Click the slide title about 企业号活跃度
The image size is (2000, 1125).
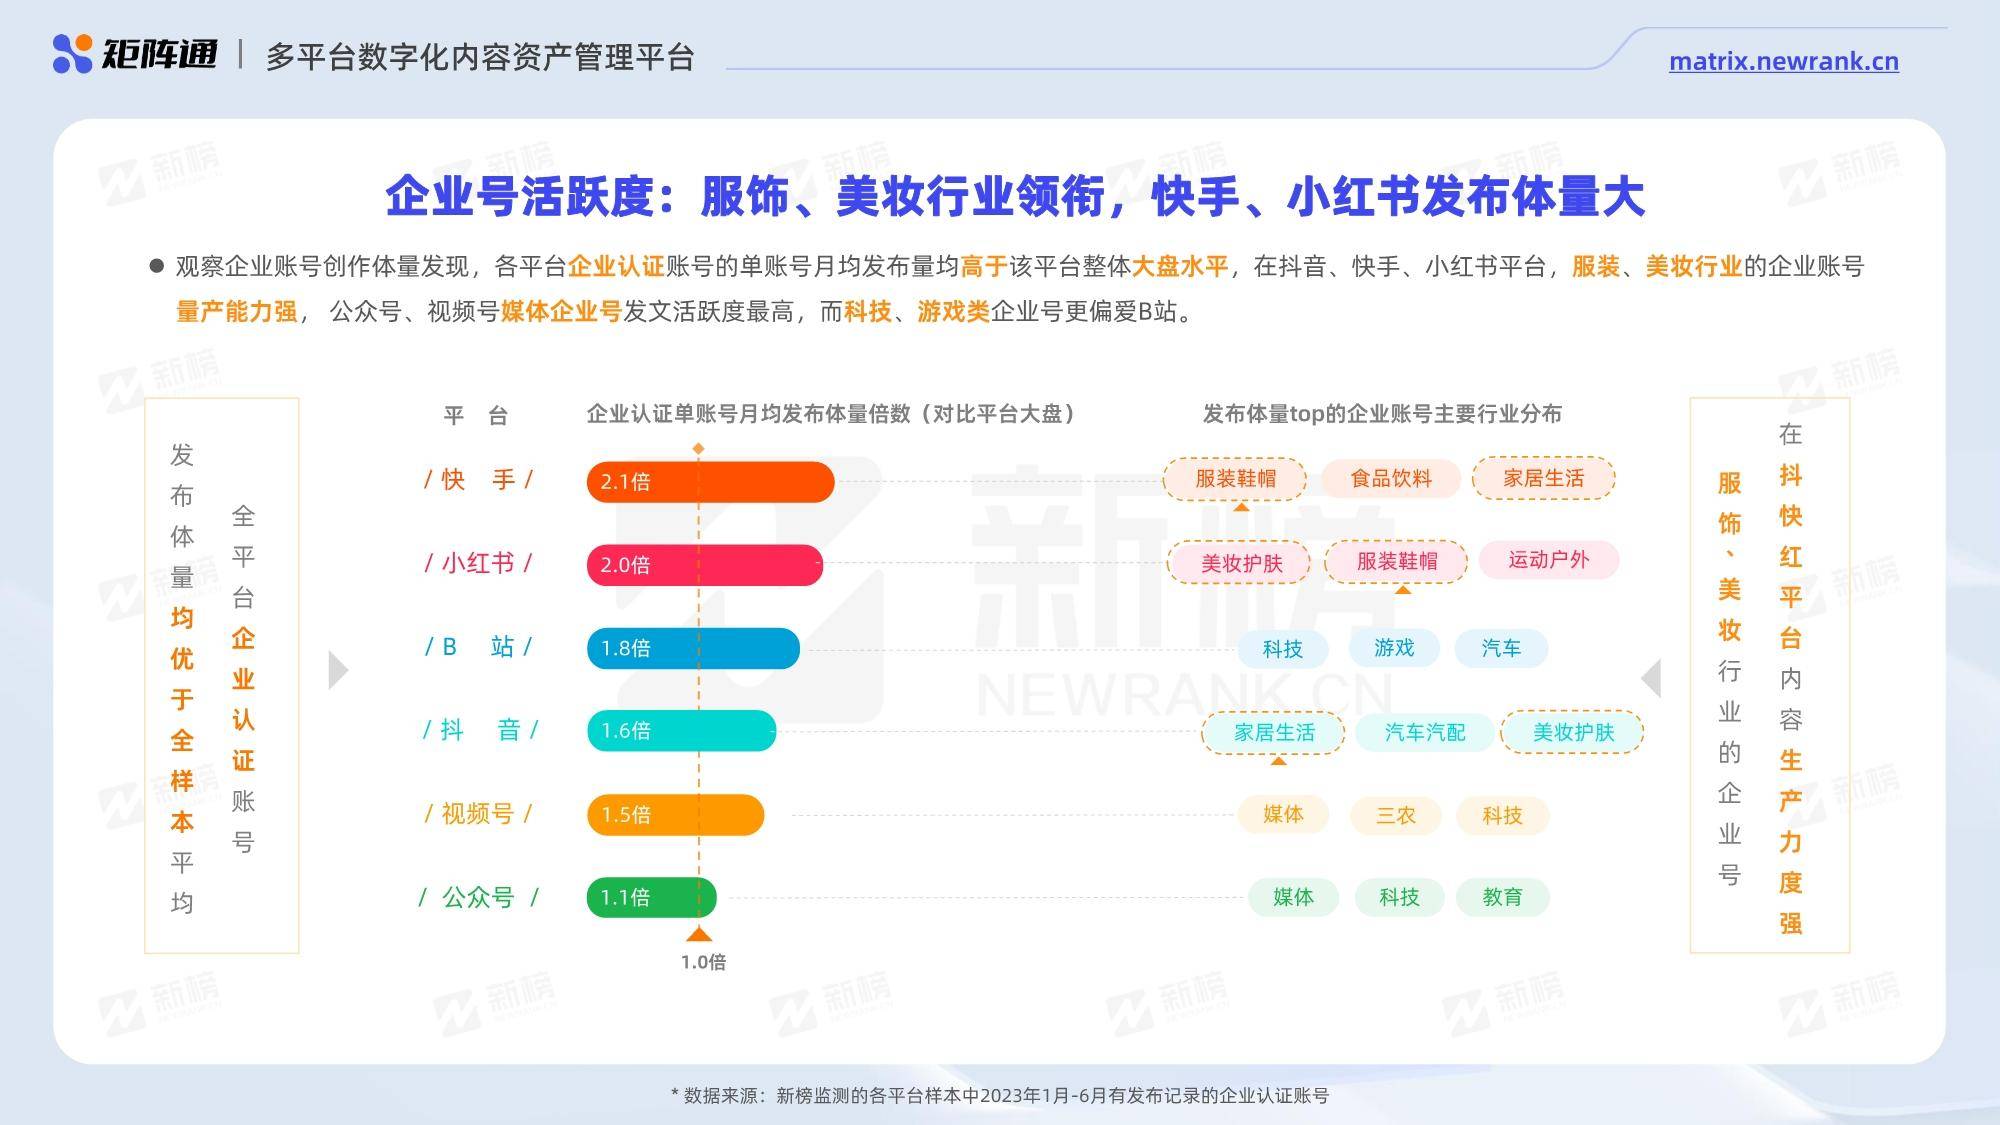coord(1014,196)
